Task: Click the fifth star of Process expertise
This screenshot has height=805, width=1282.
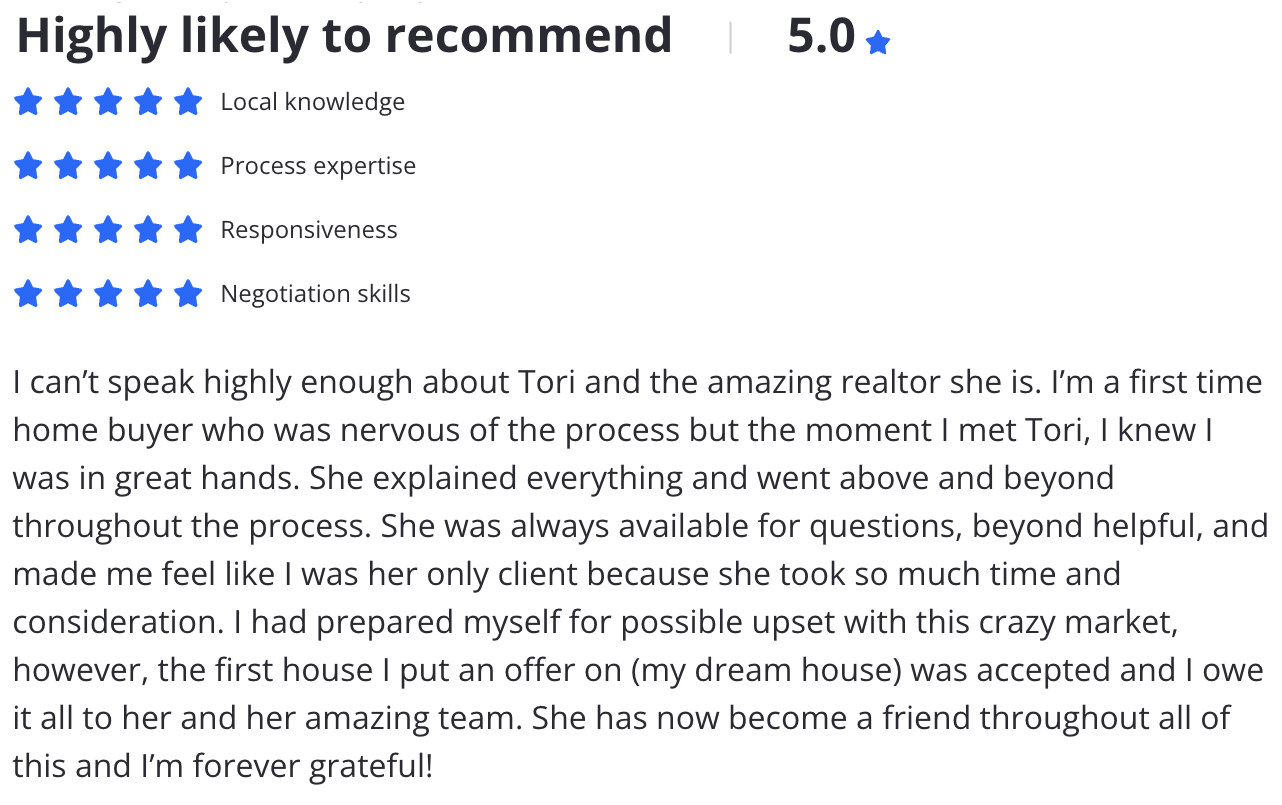Action: 188,166
